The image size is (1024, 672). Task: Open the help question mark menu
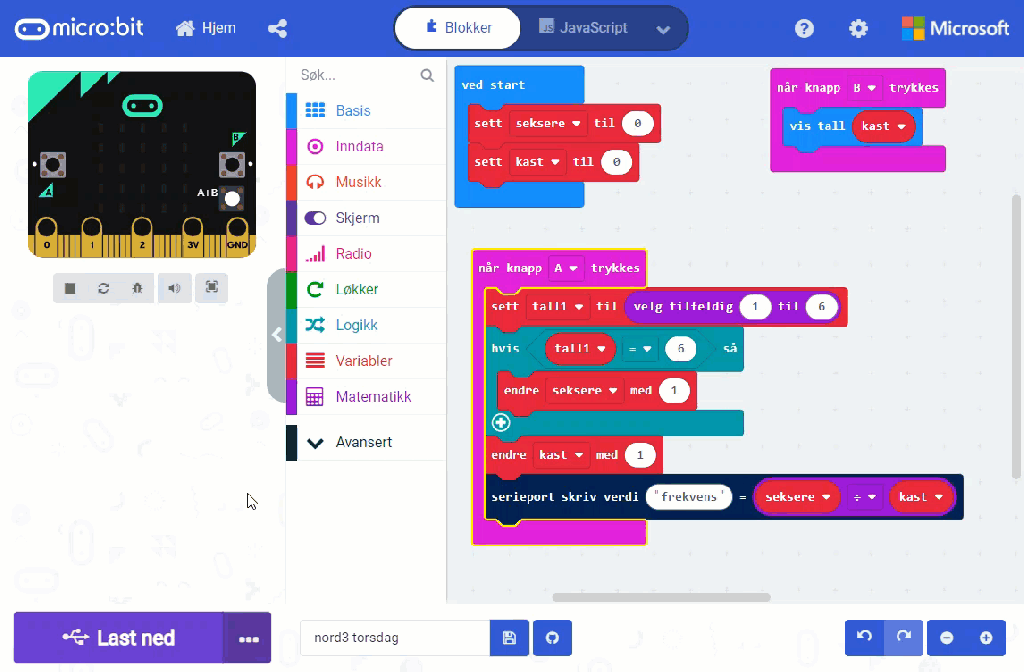804,28
